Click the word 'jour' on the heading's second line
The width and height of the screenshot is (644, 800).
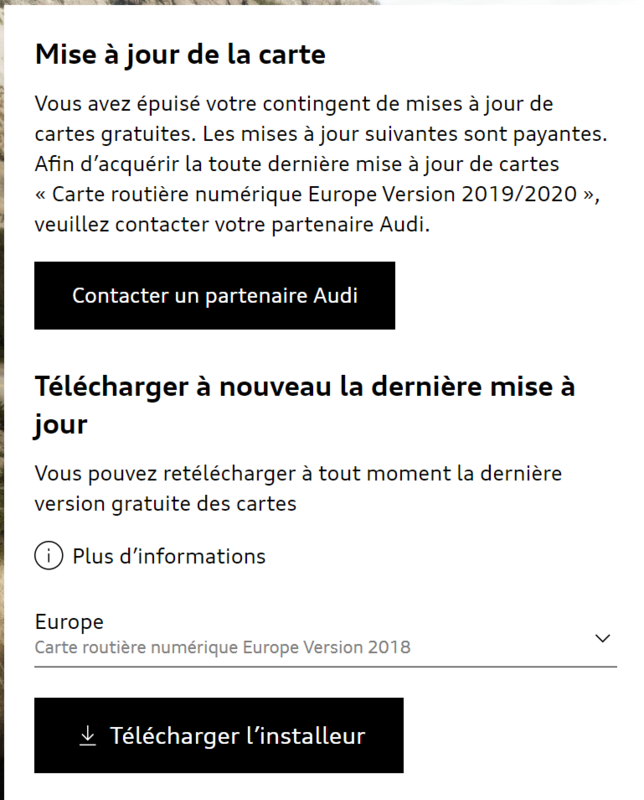coord(61,424)
